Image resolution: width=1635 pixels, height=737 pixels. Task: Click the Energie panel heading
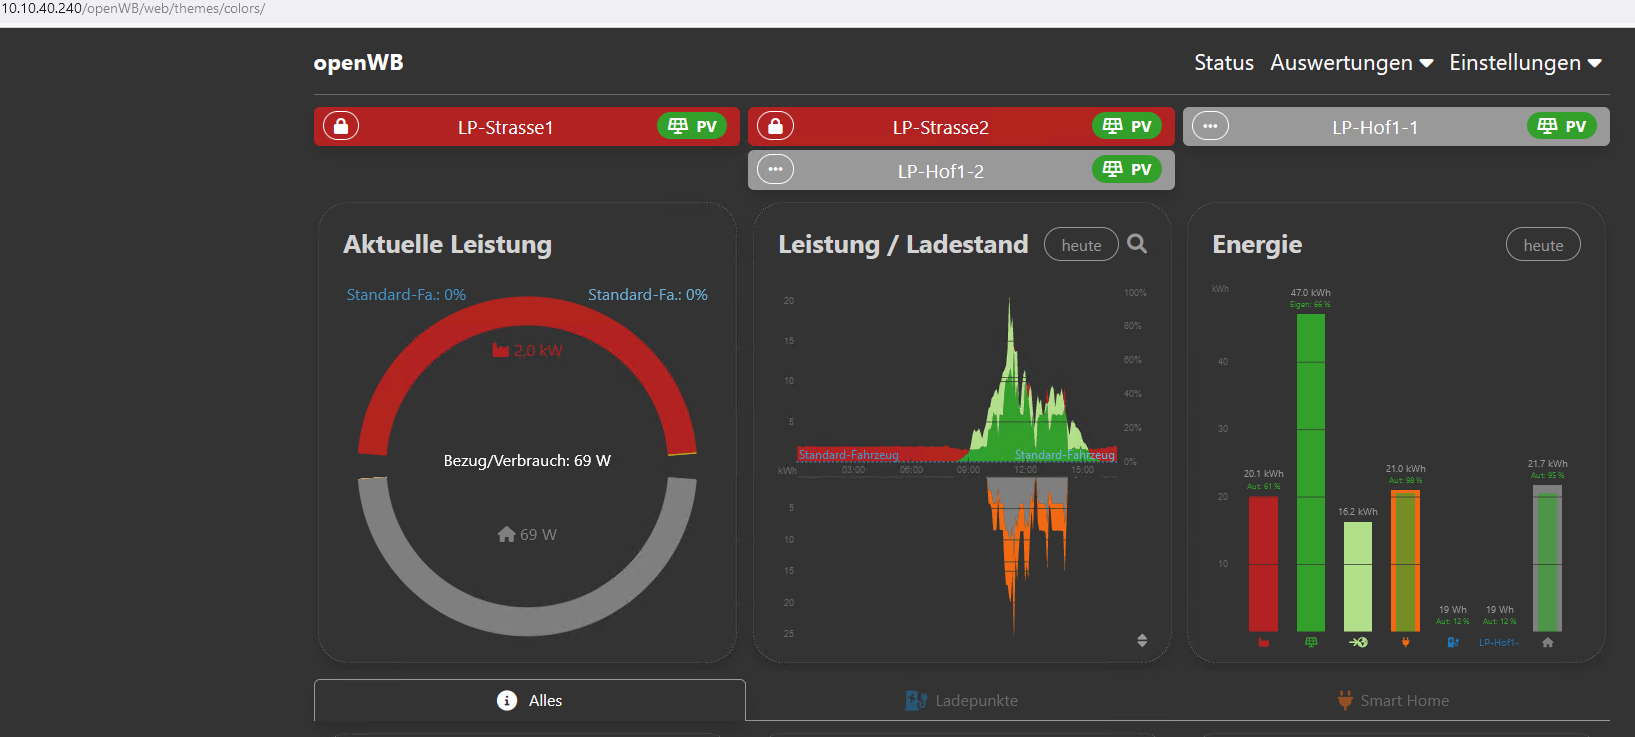tap(1257, 245)
